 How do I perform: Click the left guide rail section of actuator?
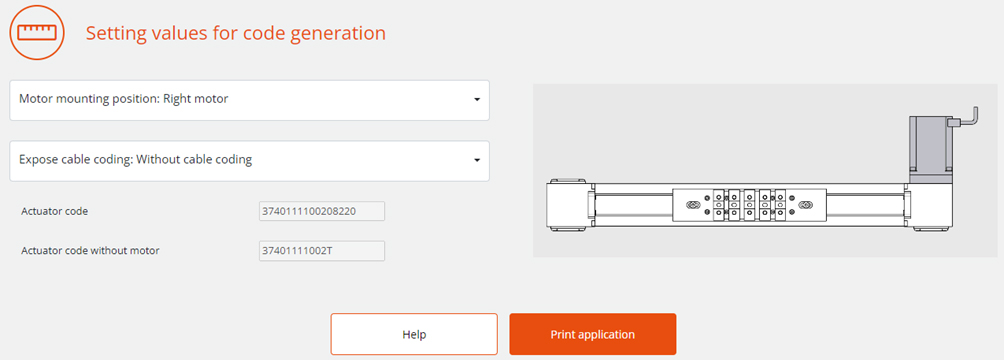point(634,206)
